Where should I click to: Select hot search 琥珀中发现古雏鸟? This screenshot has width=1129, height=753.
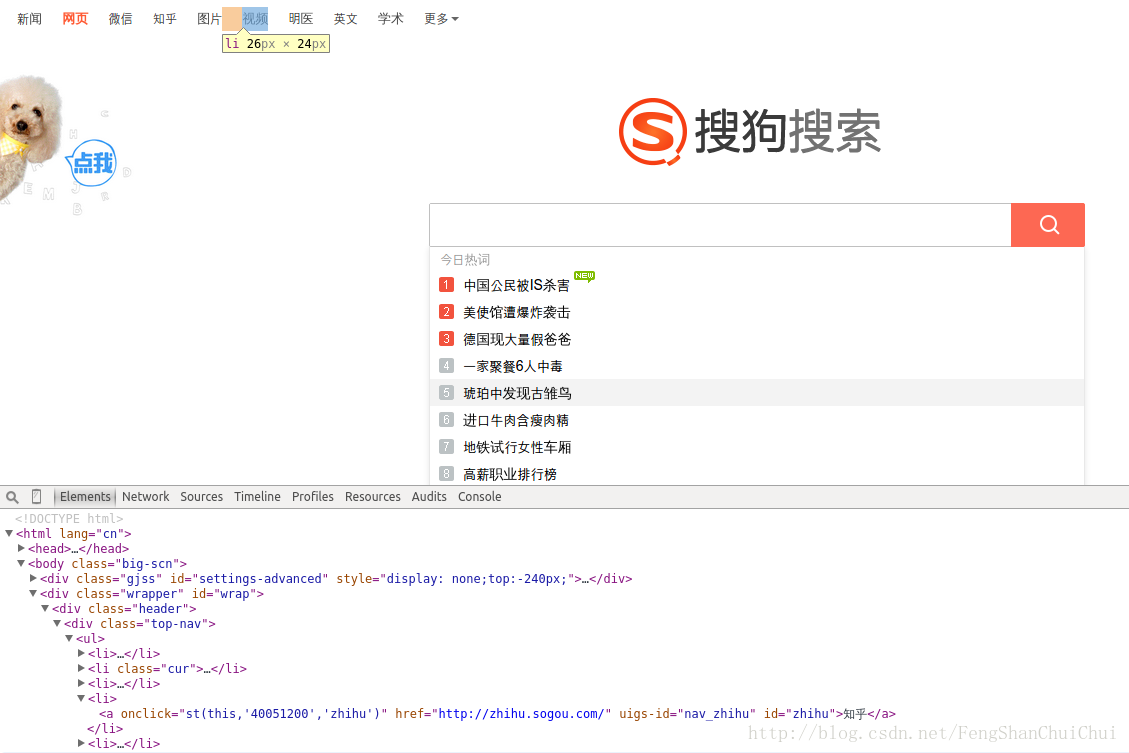517,393
